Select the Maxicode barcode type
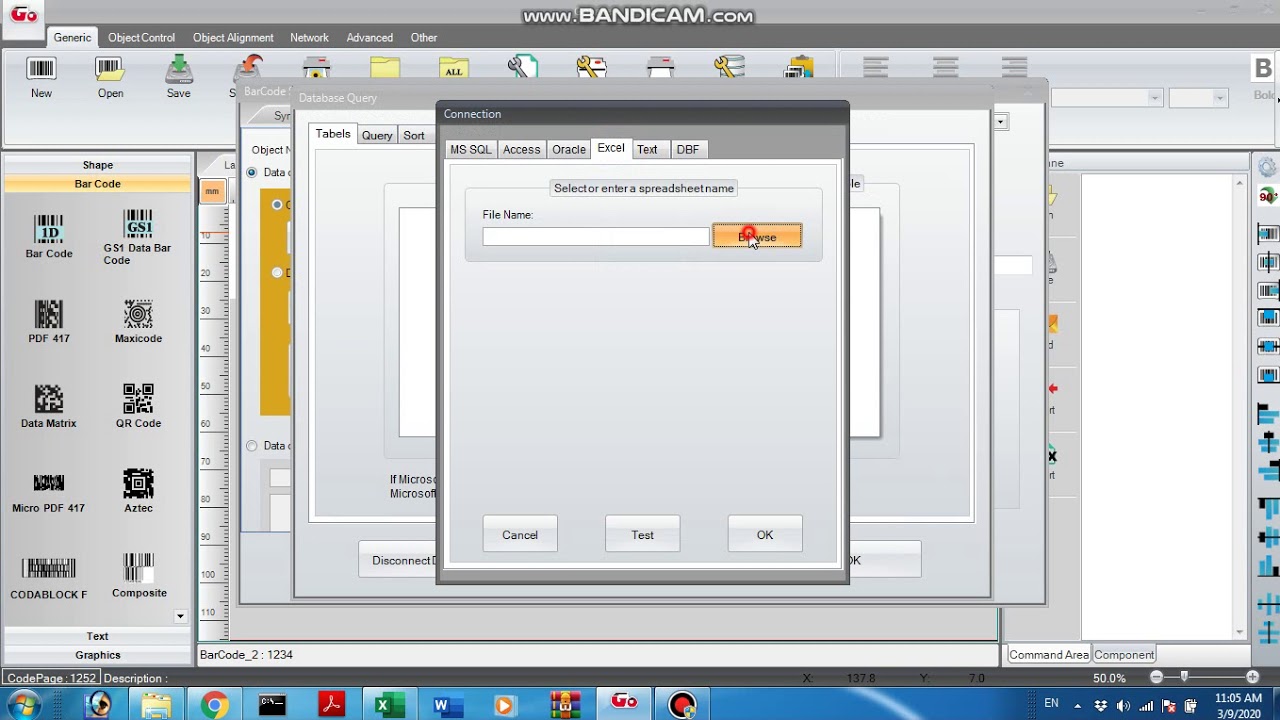 (138, 321)
